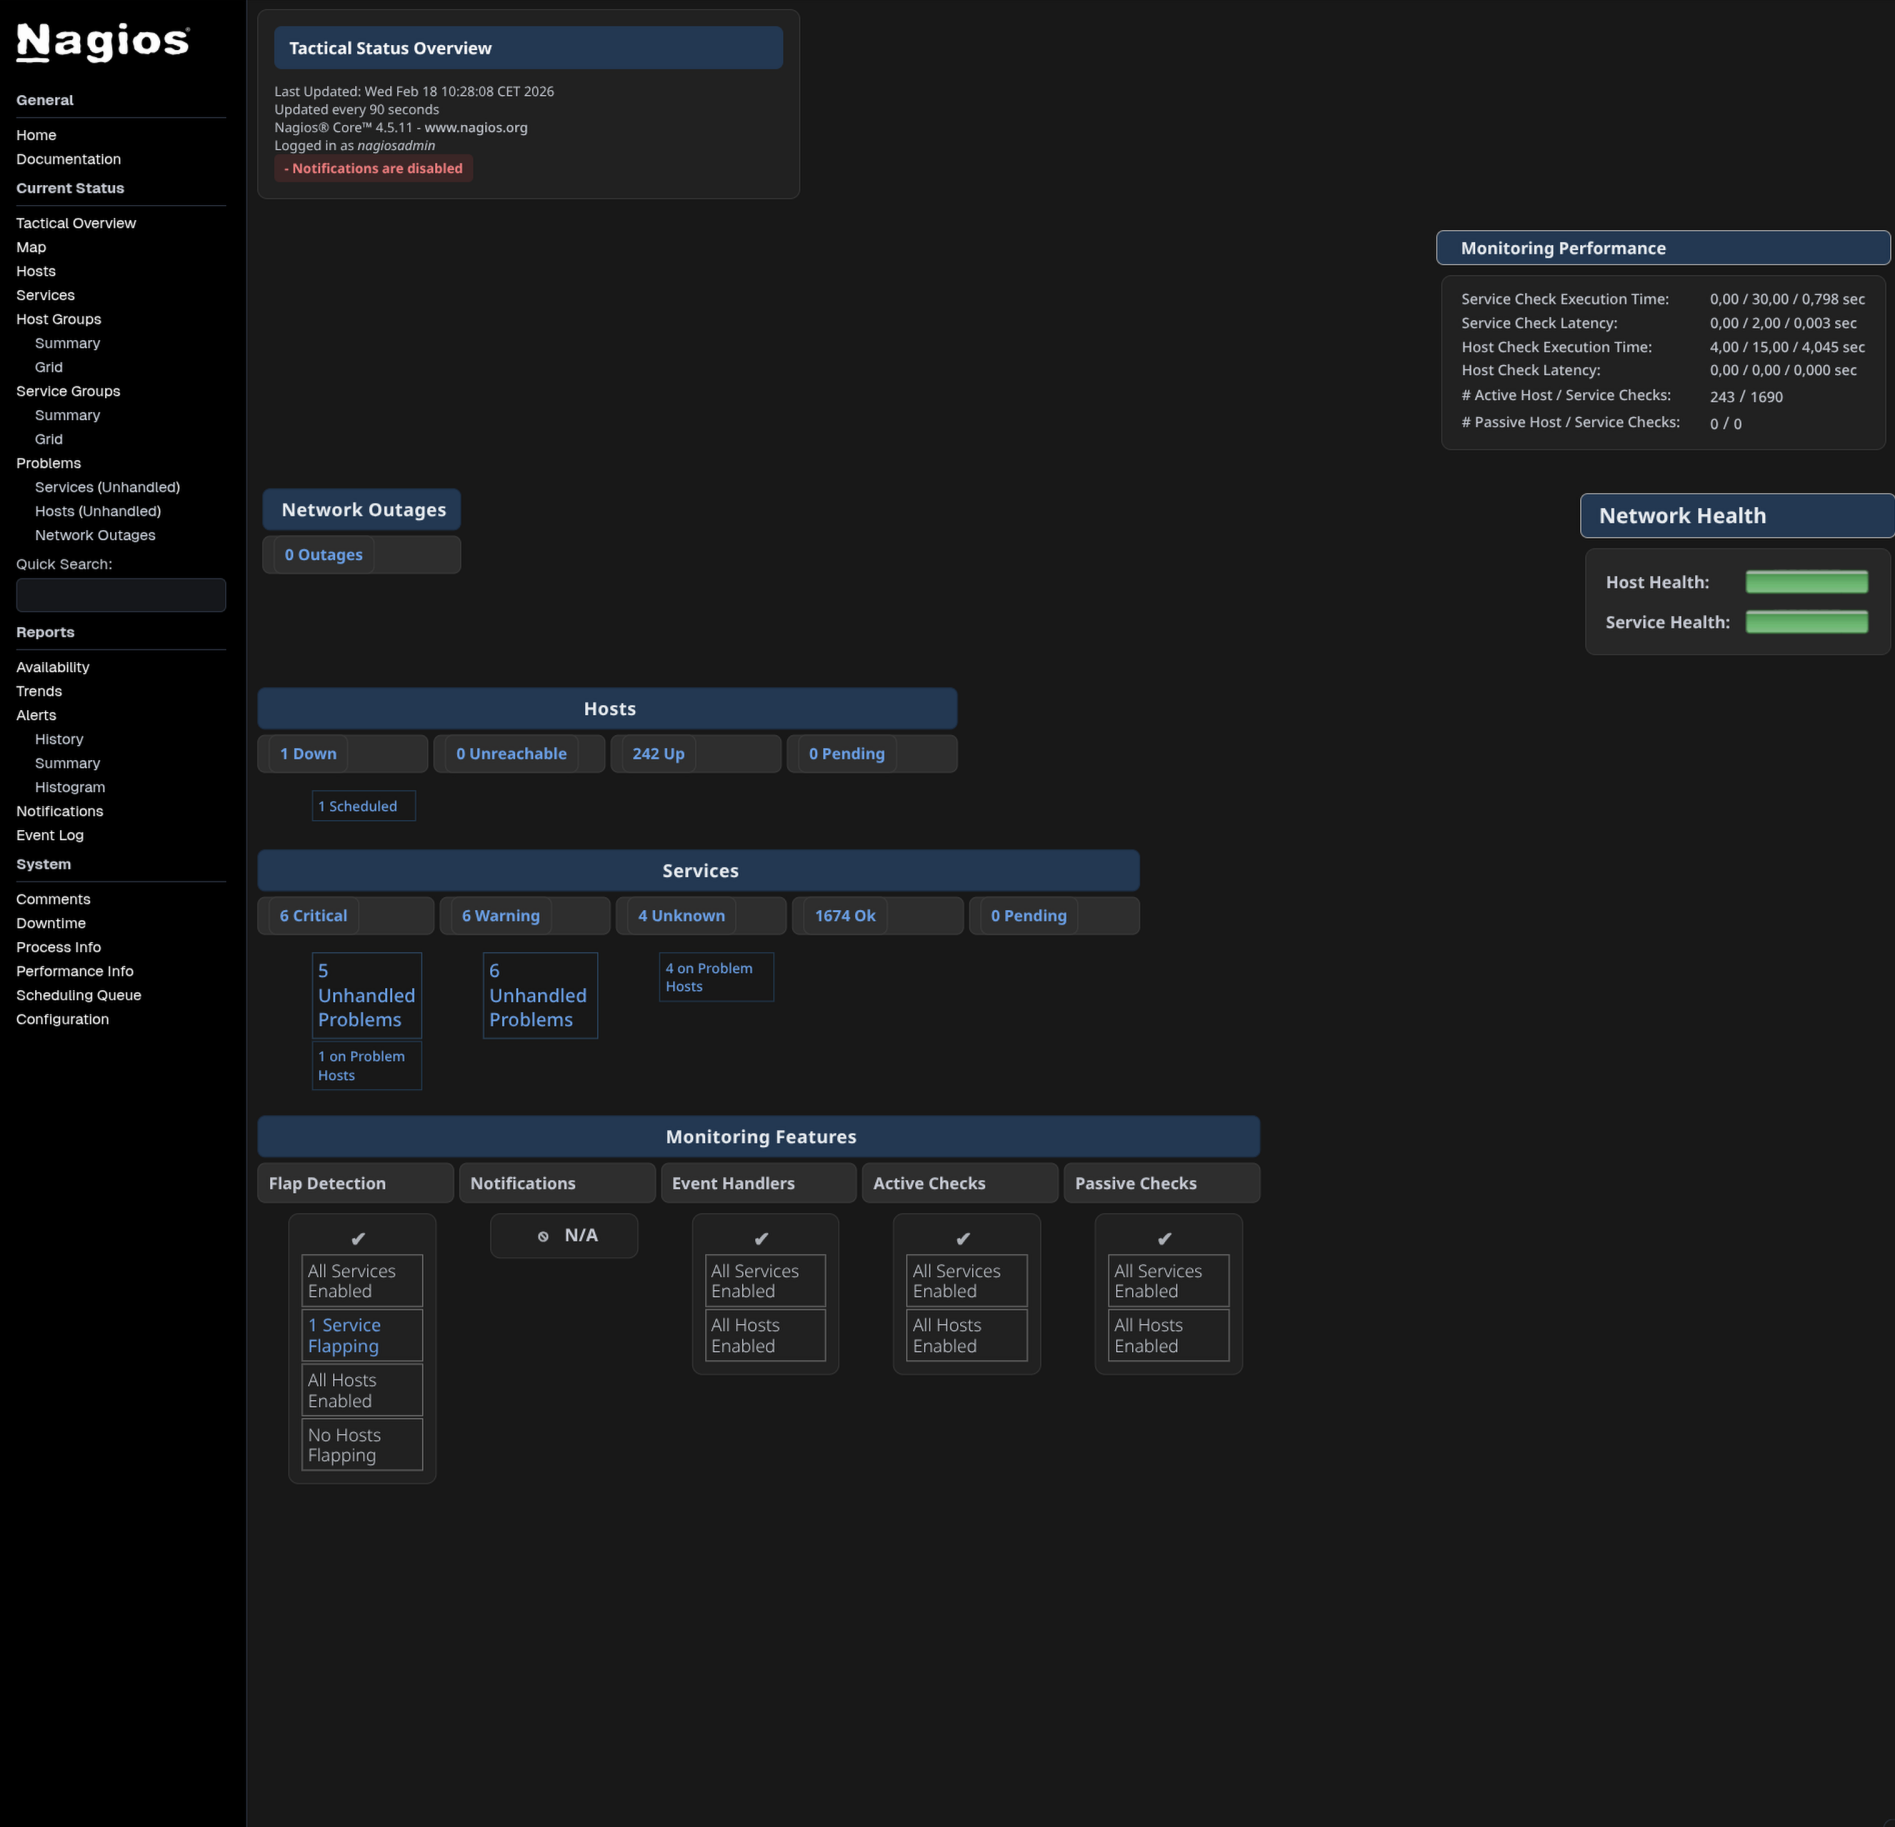The image size is (1895, 1827).
Task: Click the Notifications N/A disabled icon
Action: click(x=543, y=1236)
